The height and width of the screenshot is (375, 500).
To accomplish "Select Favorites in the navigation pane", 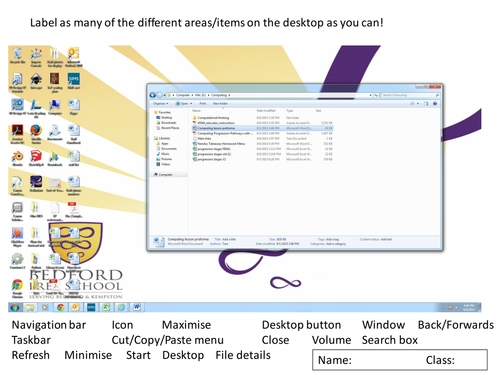I will click(x=162, y=112).
